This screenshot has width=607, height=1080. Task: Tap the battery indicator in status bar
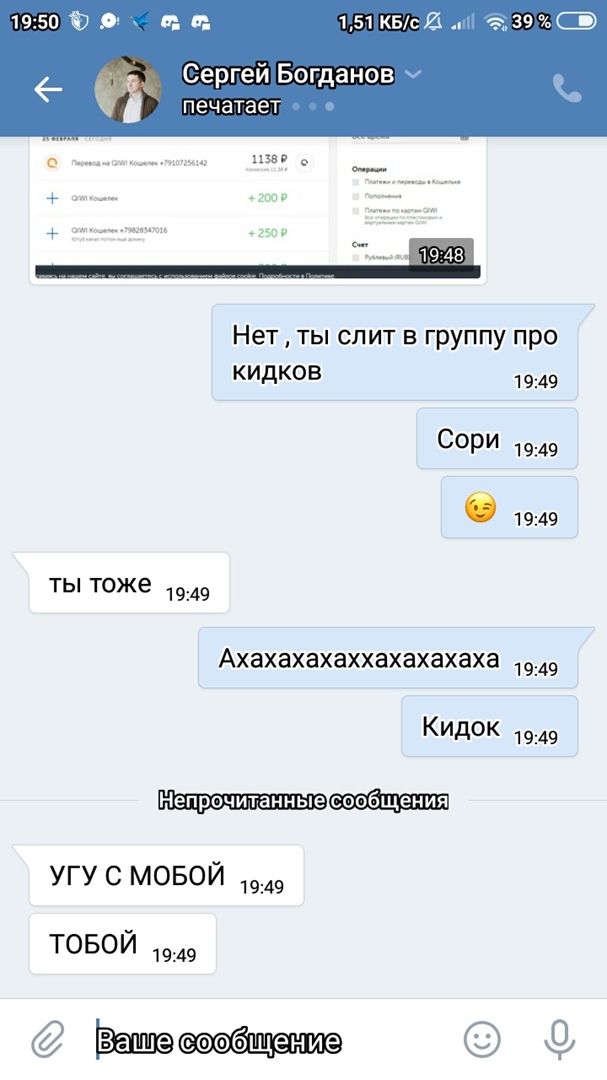tap(576, 22)
